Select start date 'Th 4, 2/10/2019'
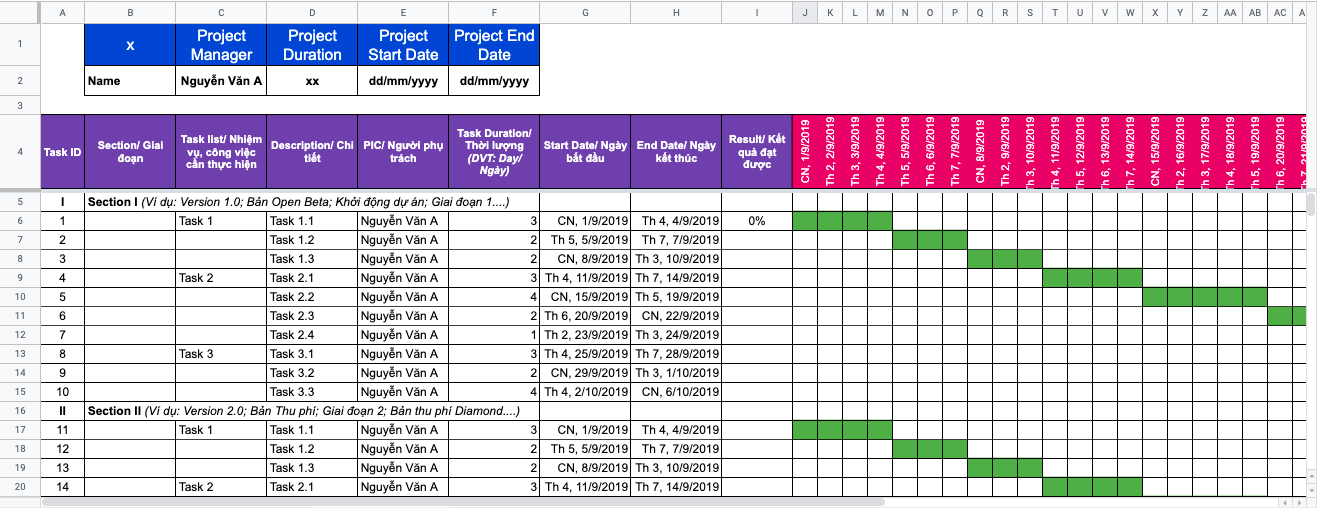1317x508 pixels. click(585, 392)
